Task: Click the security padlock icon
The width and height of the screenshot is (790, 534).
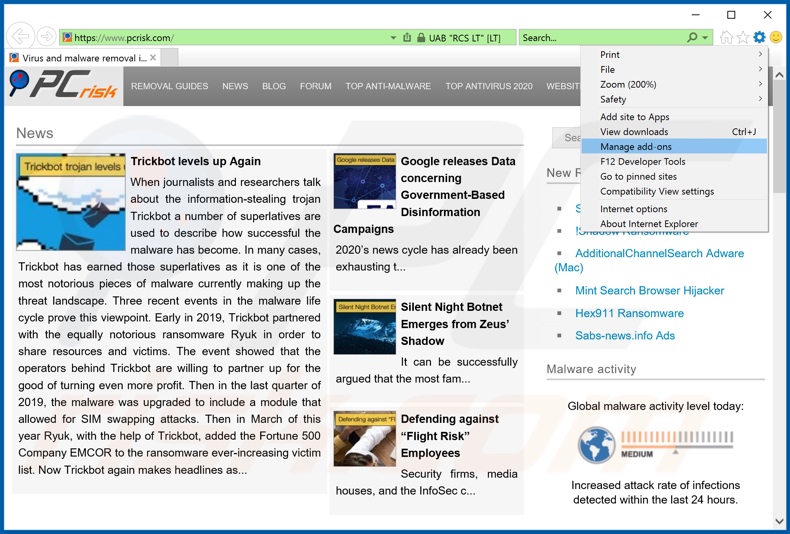Action: point(421,38)
